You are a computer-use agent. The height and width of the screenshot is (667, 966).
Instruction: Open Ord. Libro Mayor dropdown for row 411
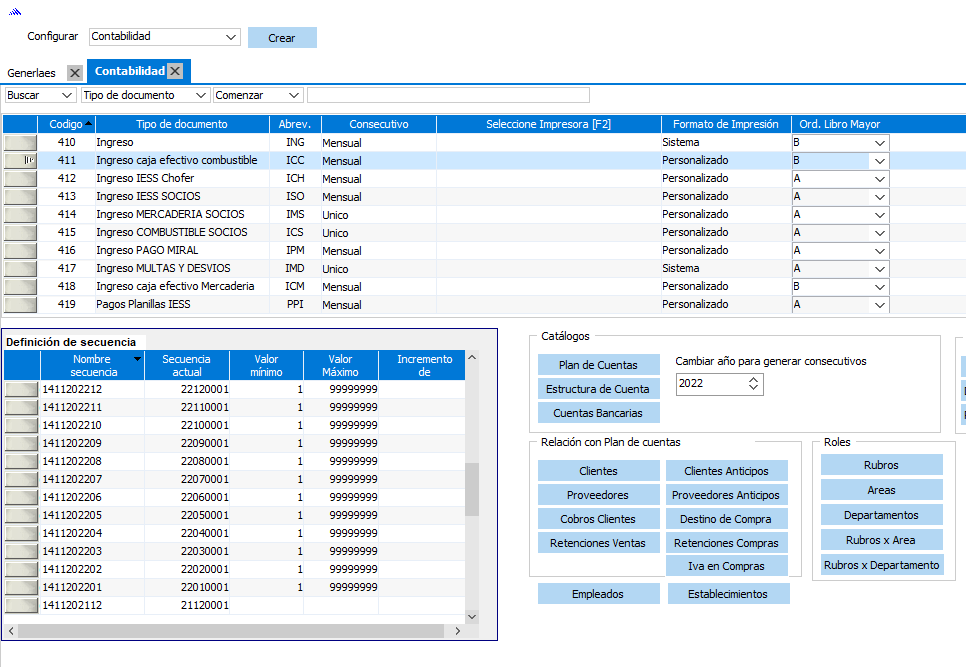coord(879,161)
